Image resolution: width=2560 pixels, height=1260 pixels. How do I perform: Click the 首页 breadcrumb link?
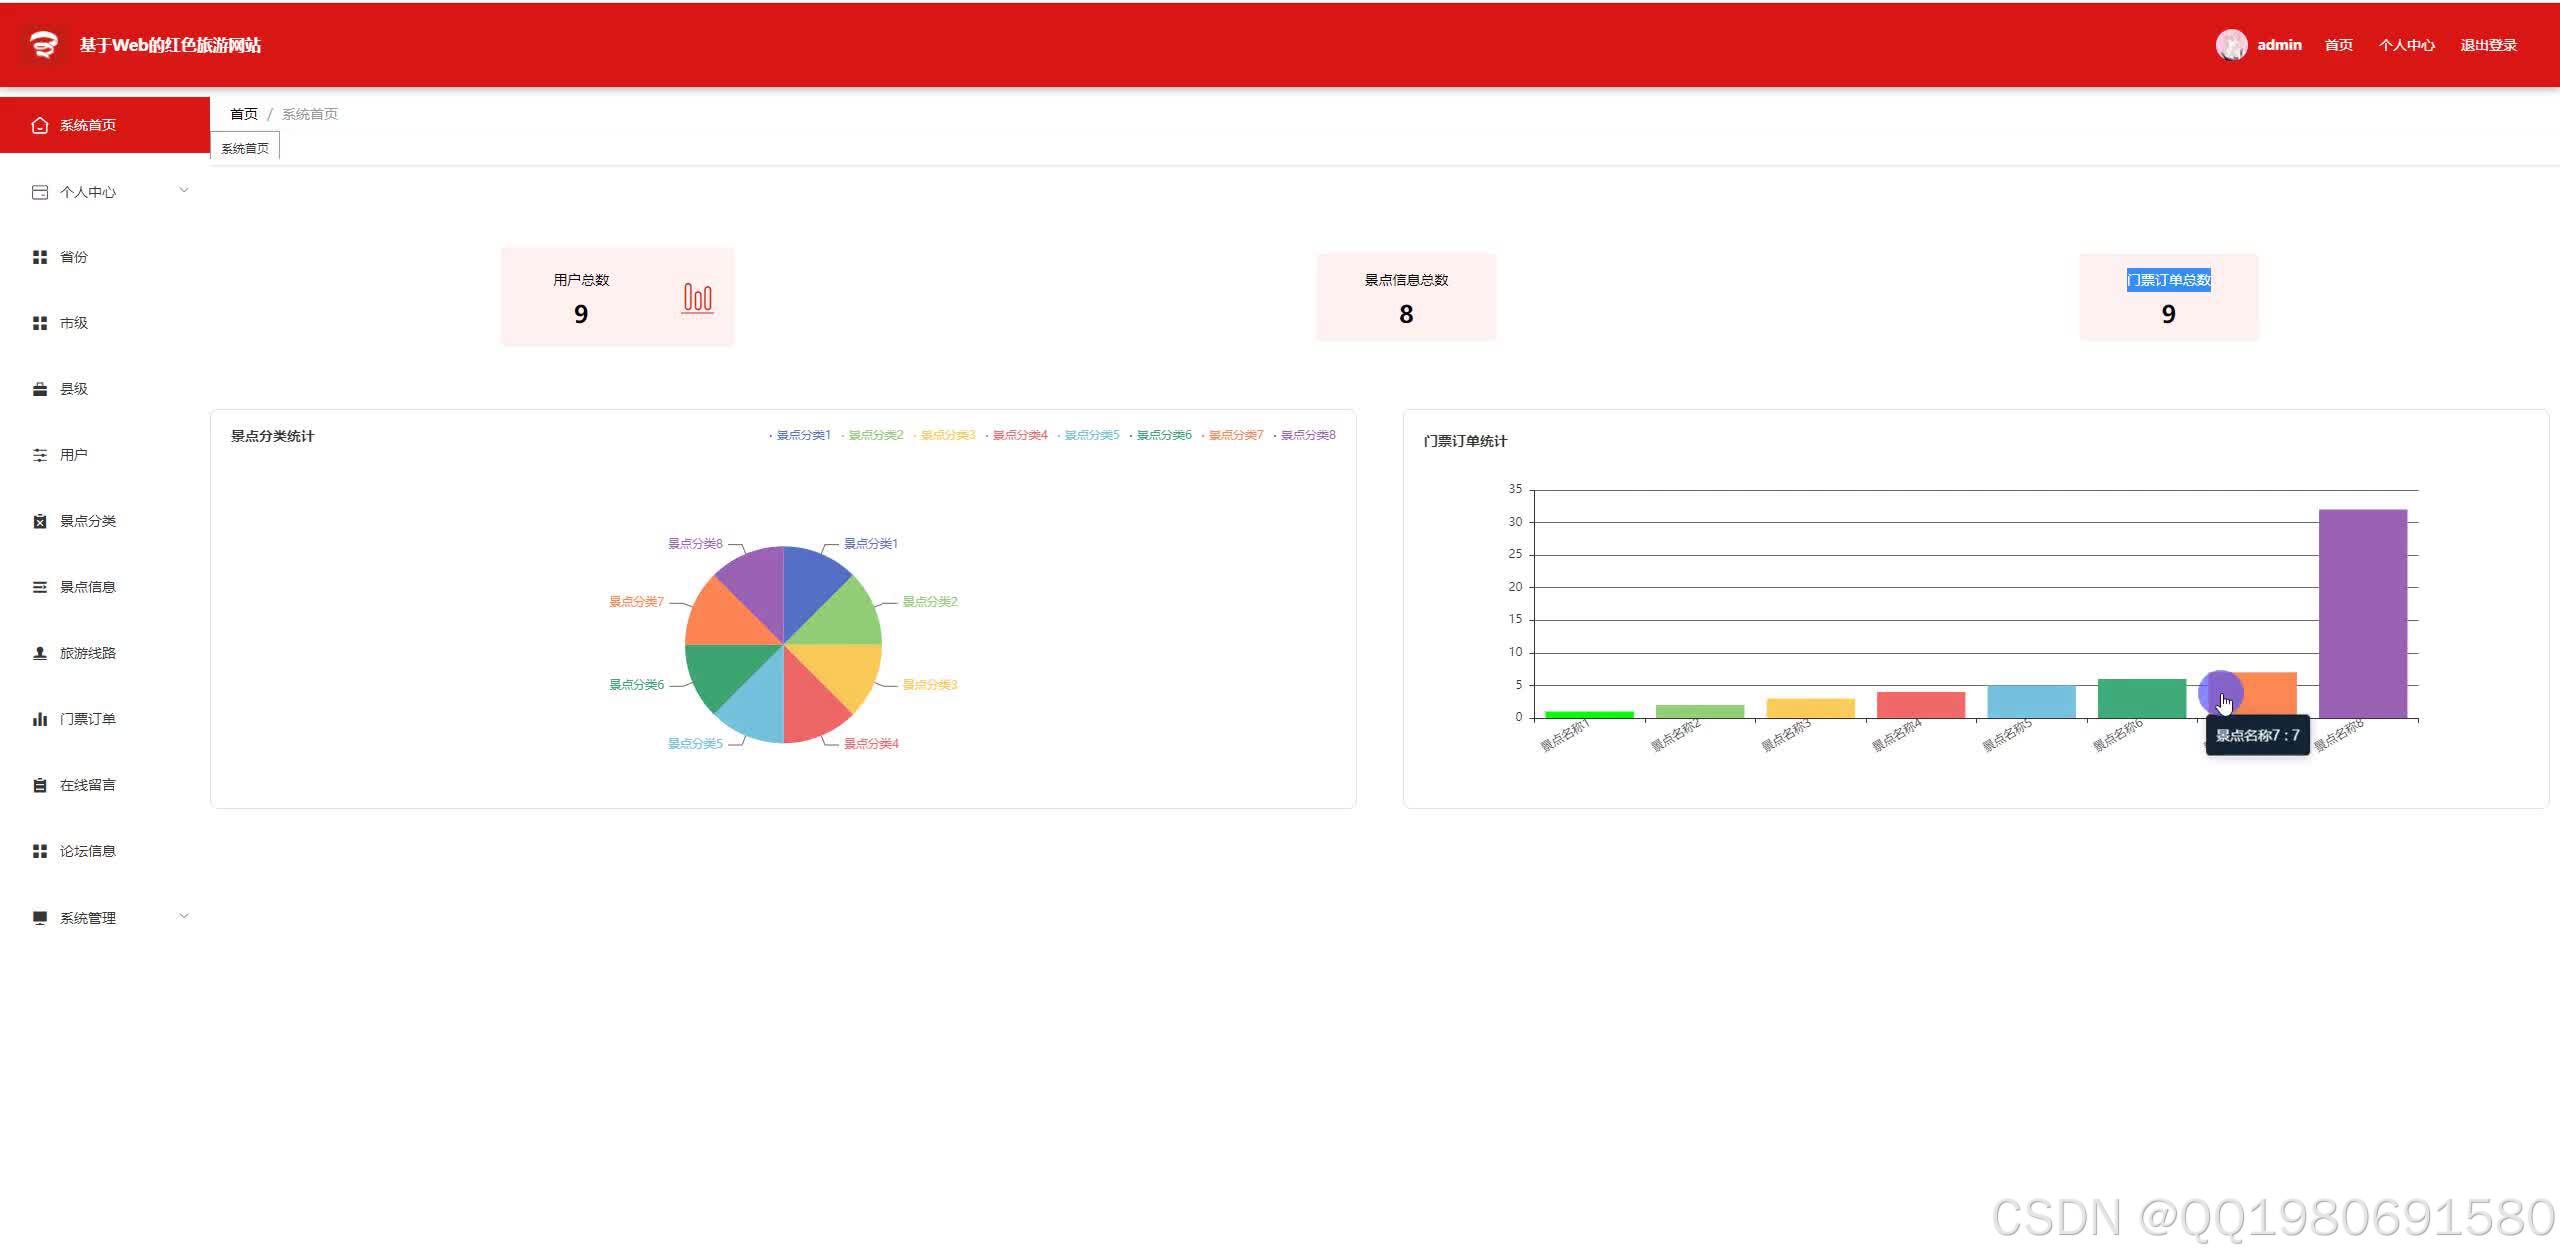[x=244, y=114]
